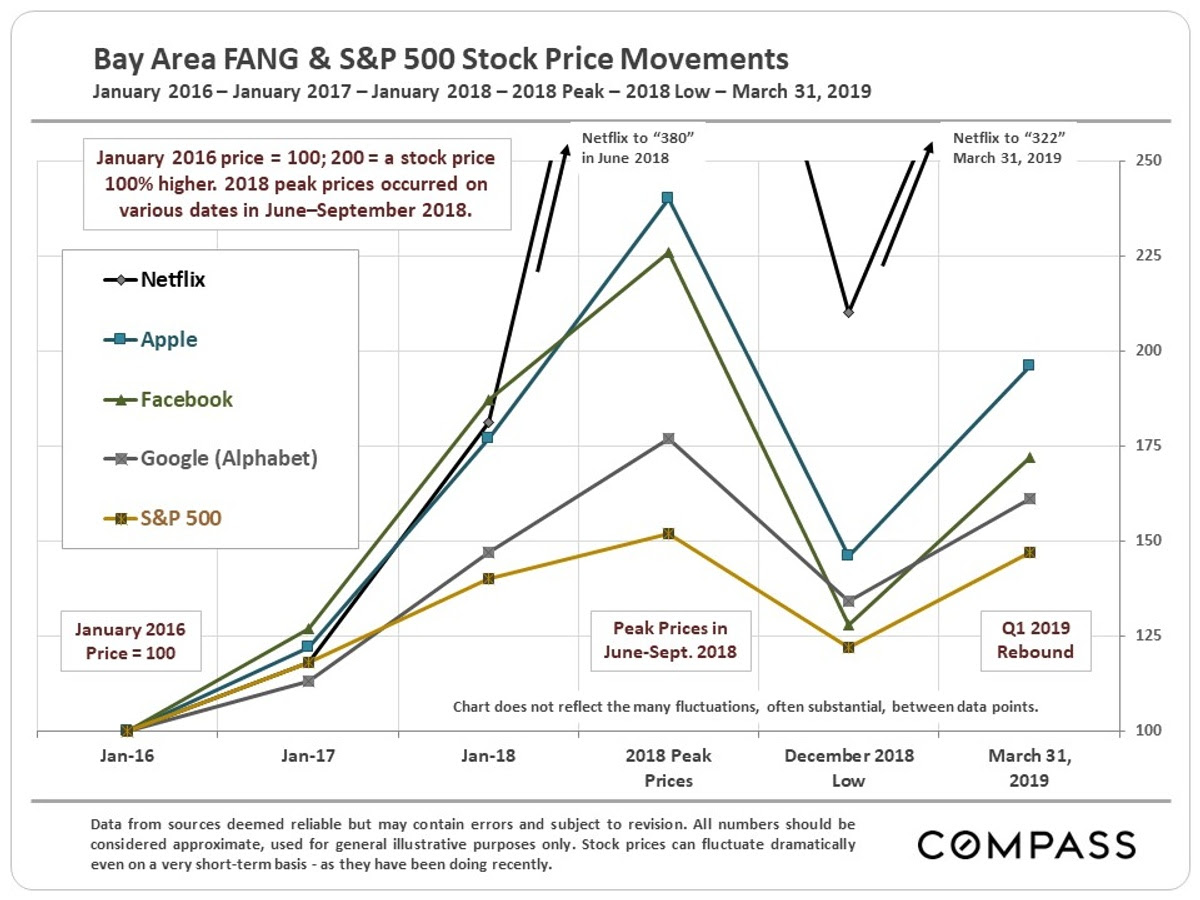The height and width of the screenshot is (900, 1200).
Task: Click the Netflix diamond marker in the legend
Action: [121, 280]
